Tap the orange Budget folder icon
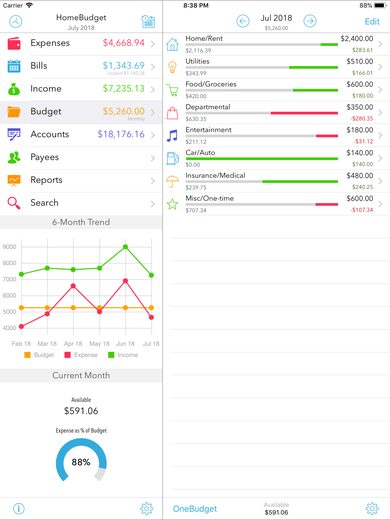This screenshot has width=390, height=520. [x=14, y=112]
